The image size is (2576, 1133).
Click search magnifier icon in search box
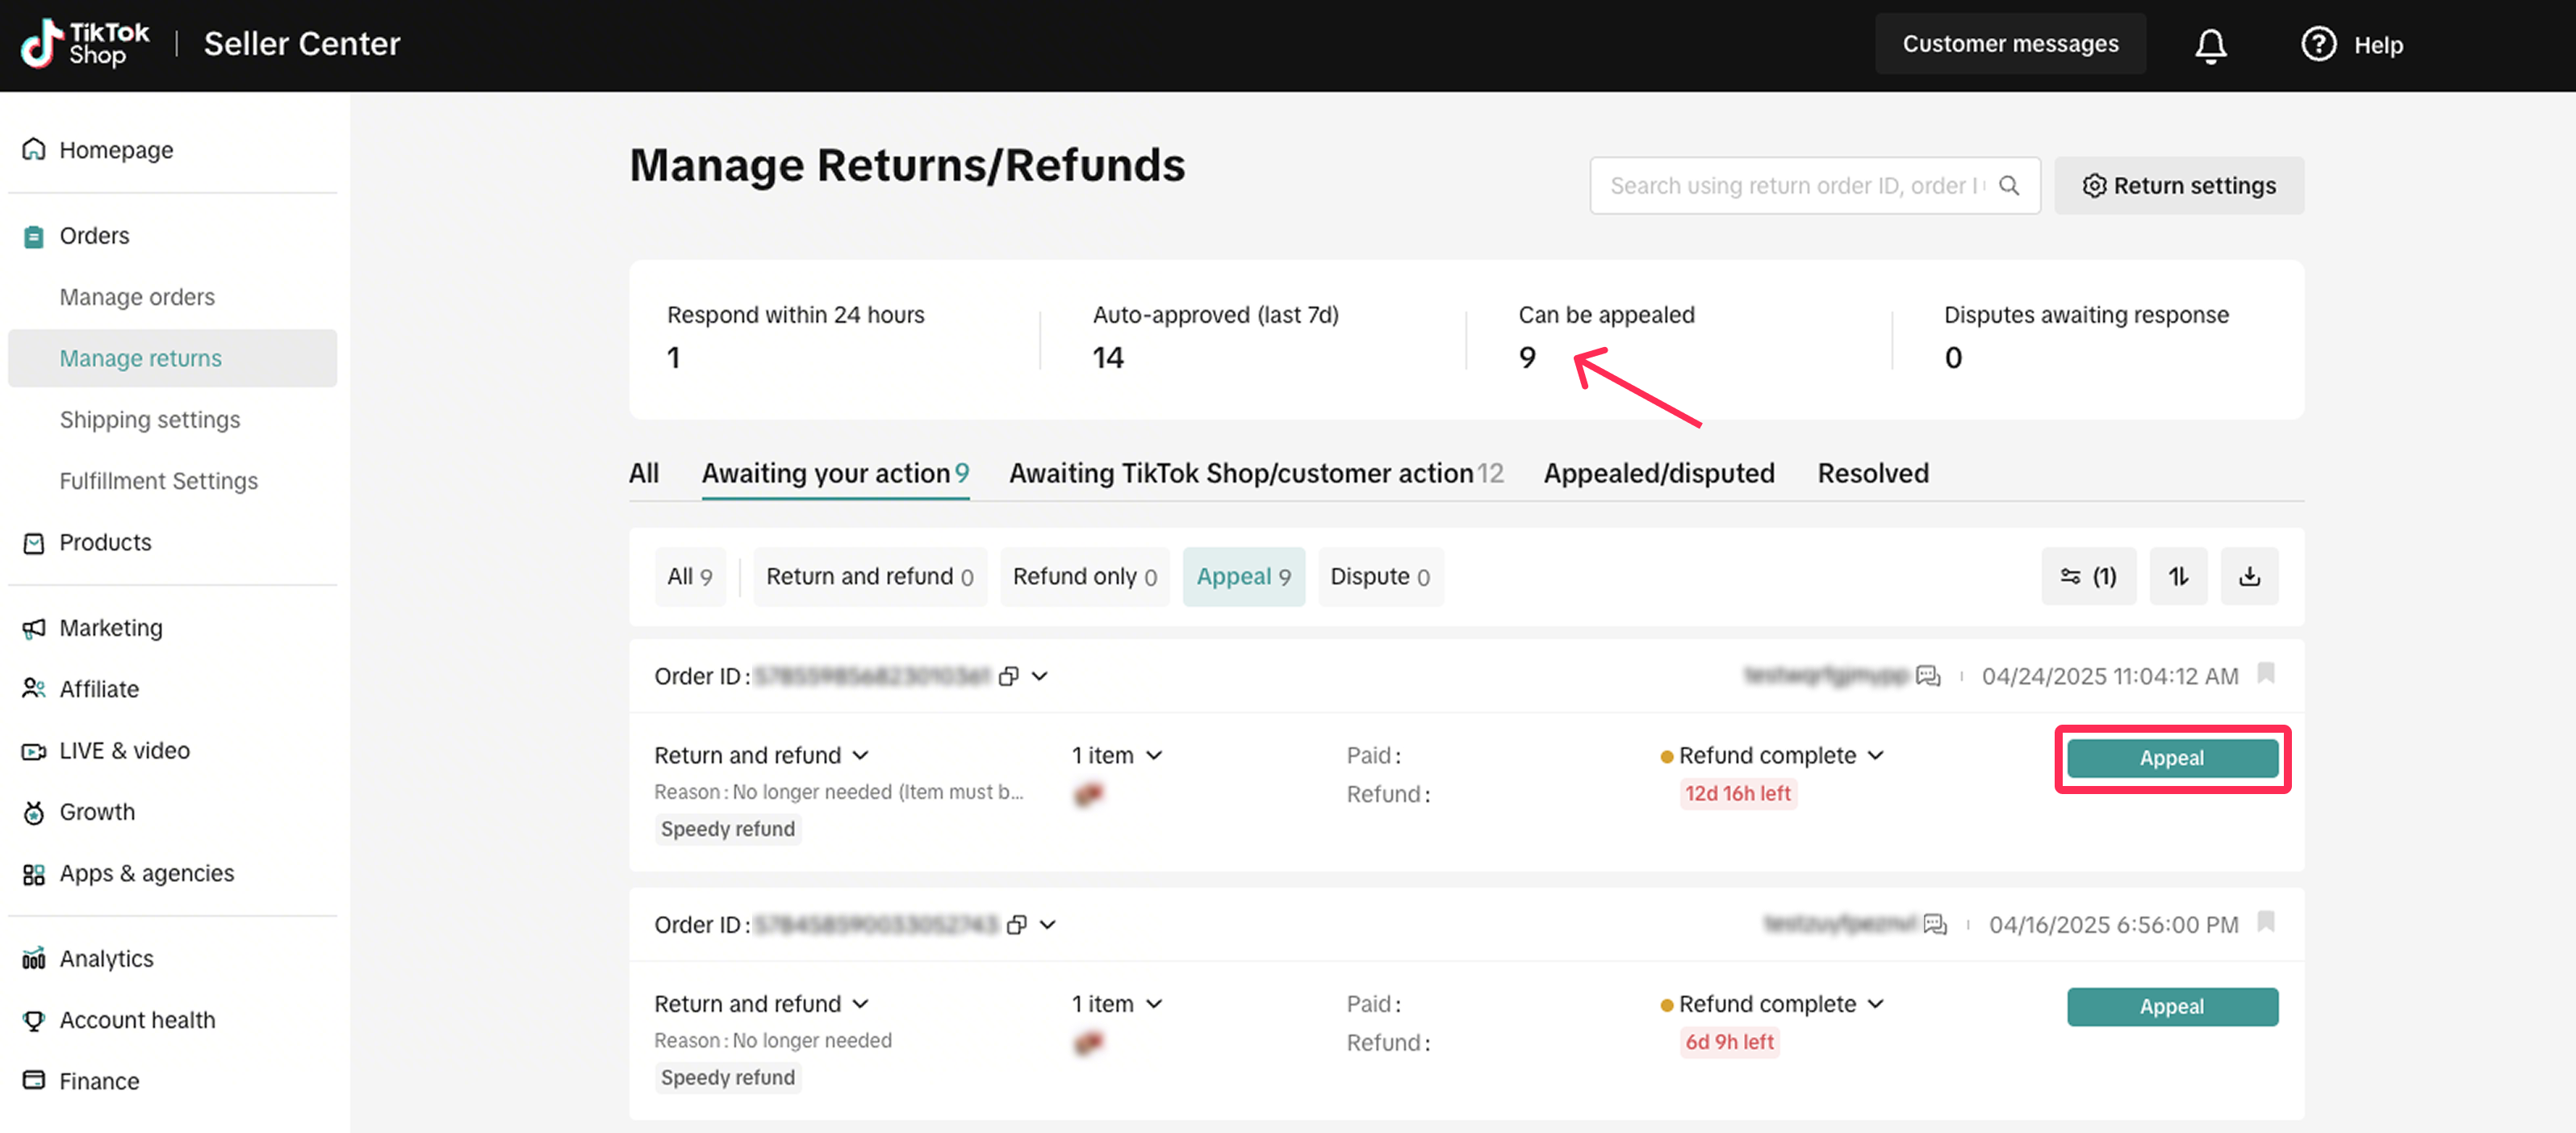click(2008, 186)
